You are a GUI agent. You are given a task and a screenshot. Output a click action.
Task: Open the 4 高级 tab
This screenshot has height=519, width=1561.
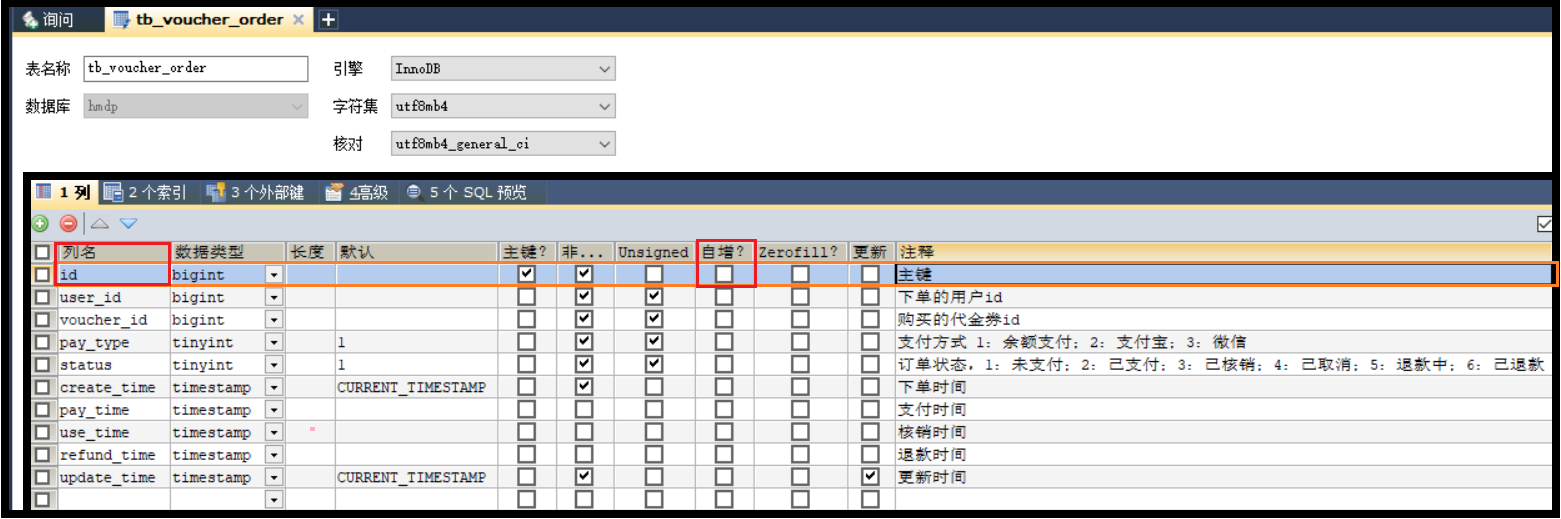click(x=357, y=193)
